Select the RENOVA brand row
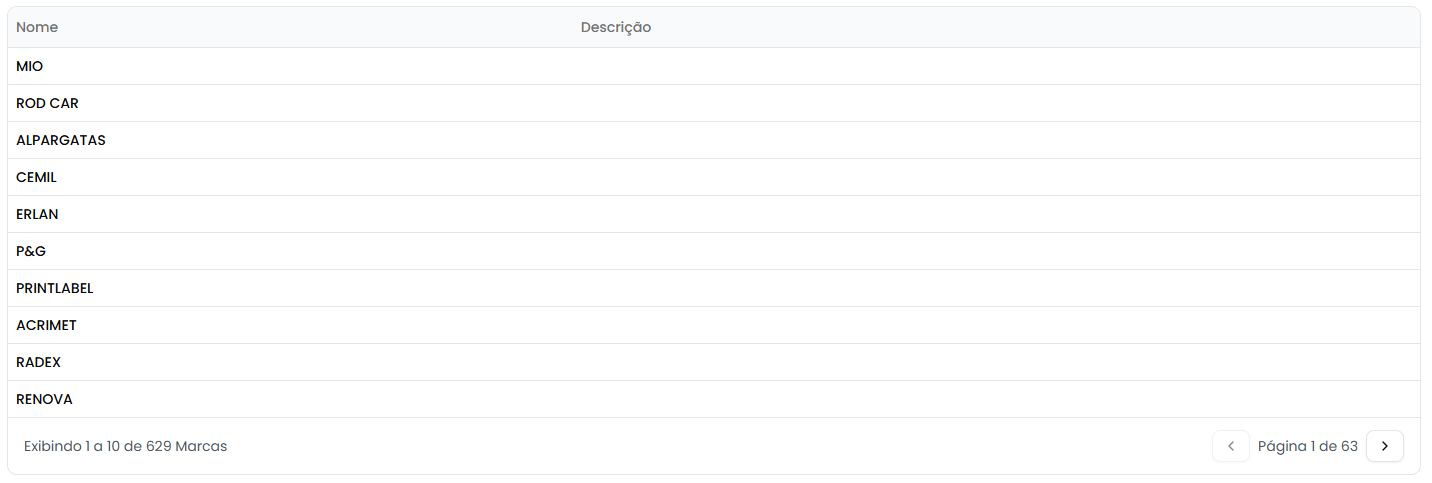 tap(44, 399)
